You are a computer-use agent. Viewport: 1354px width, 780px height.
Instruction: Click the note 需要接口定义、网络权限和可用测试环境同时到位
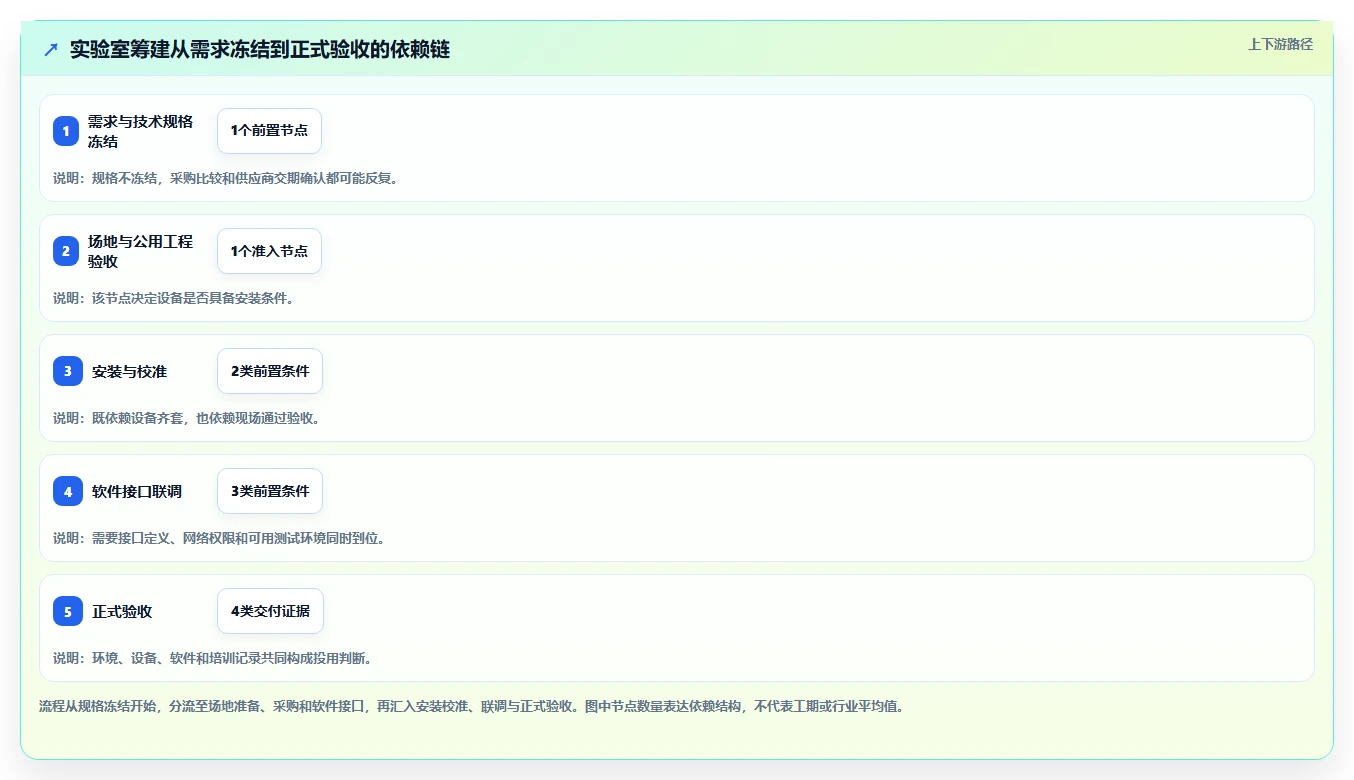pos(219,538)
